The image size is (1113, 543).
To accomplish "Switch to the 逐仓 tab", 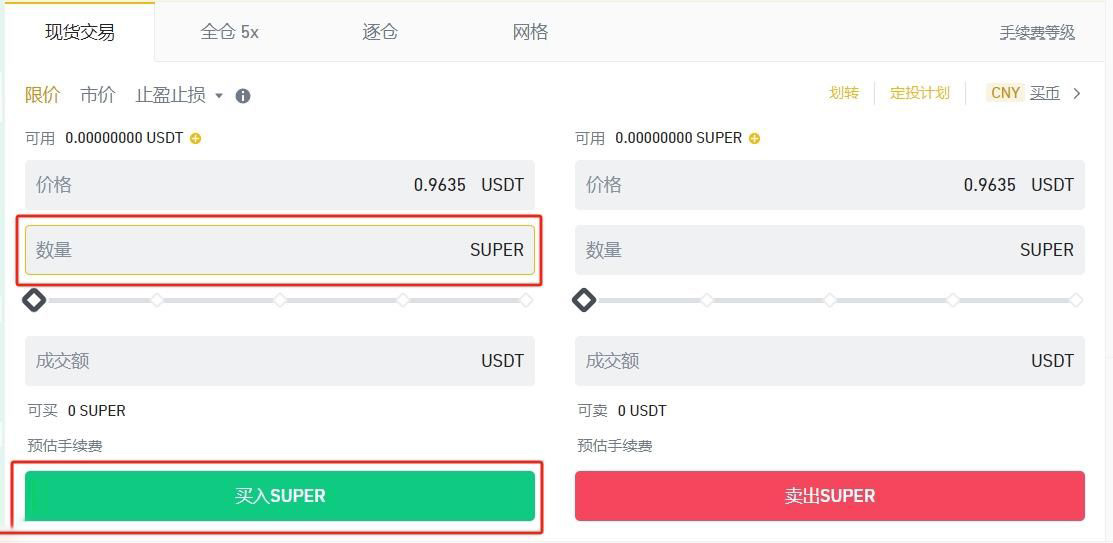I will (x=380, y=32).
